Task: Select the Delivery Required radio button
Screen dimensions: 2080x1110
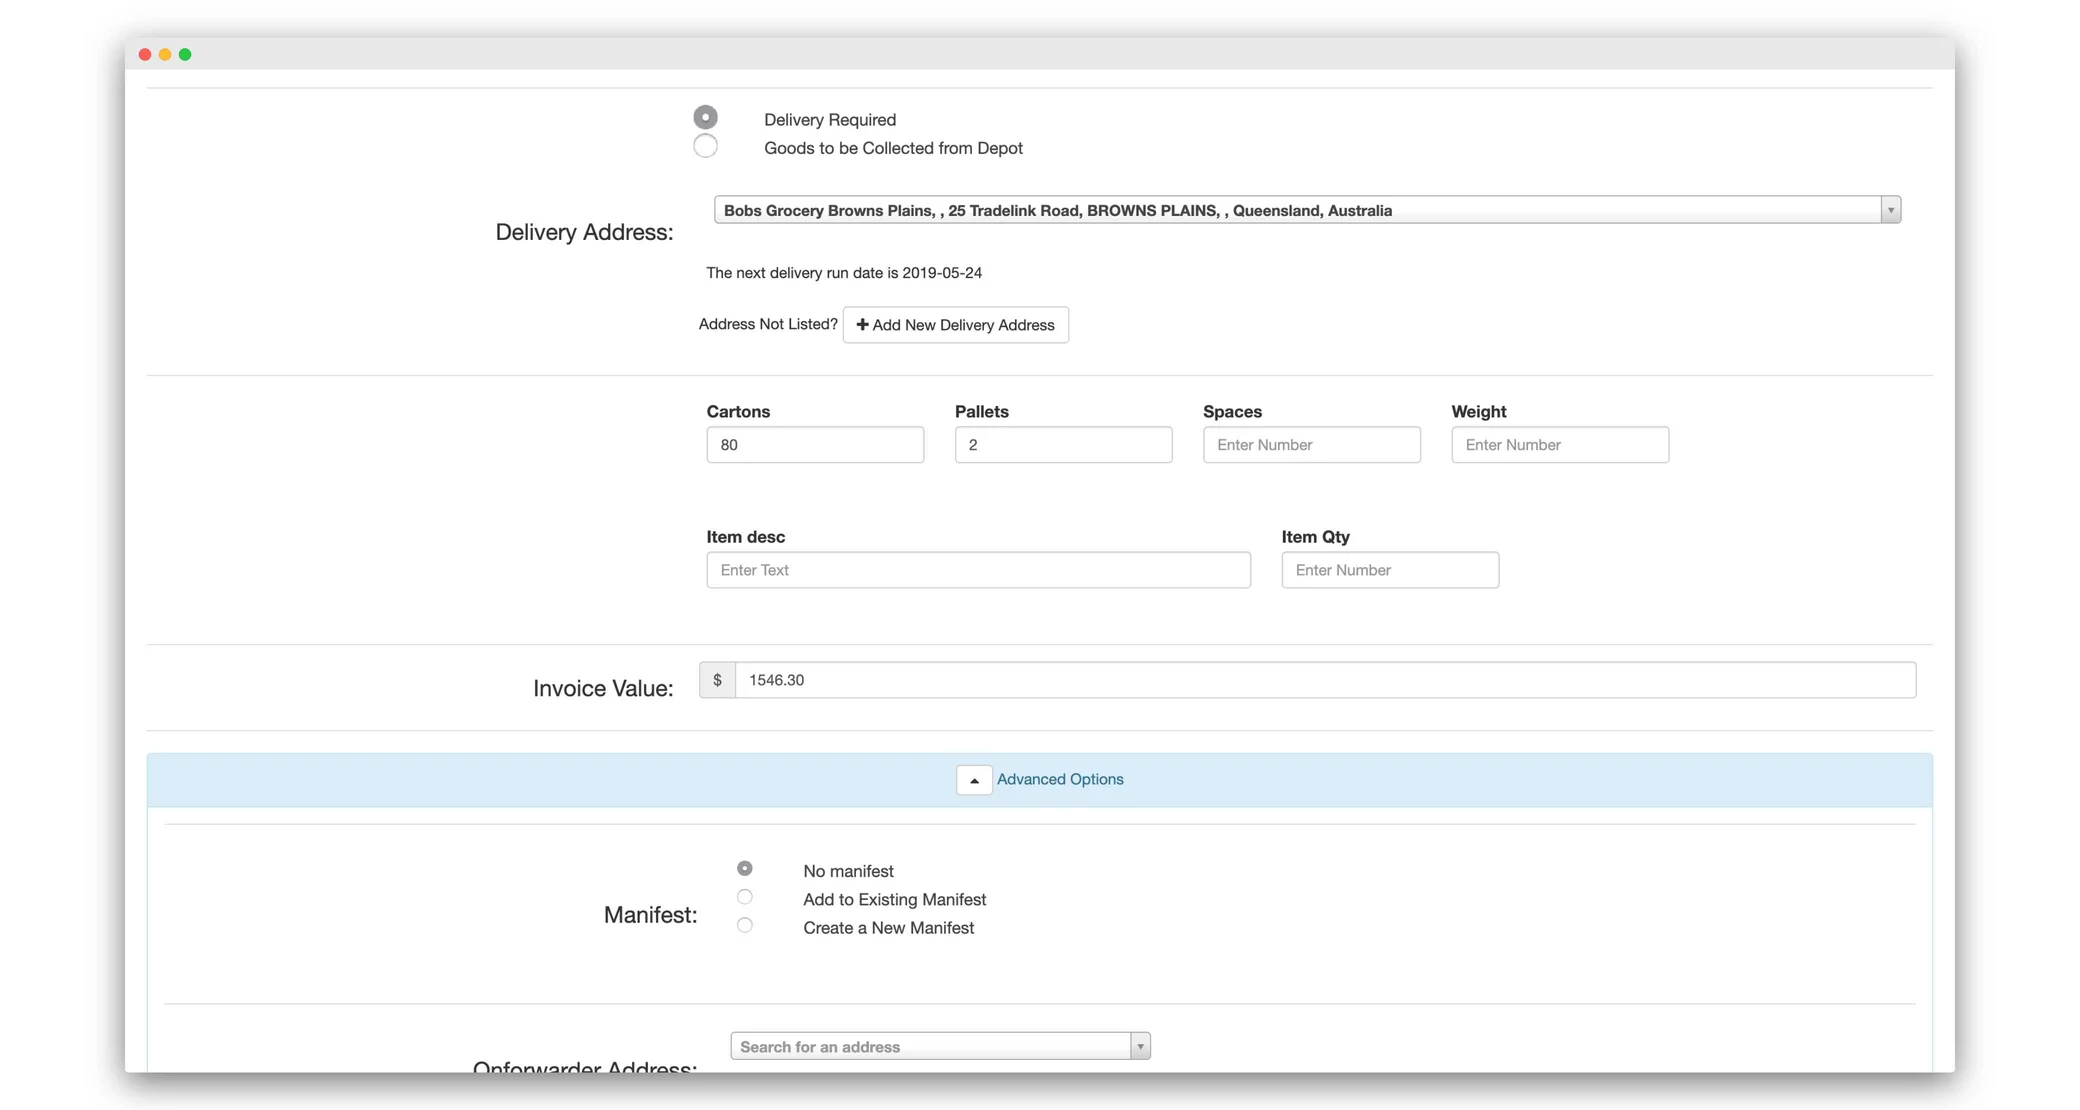Action: click(x=705, y=118)
